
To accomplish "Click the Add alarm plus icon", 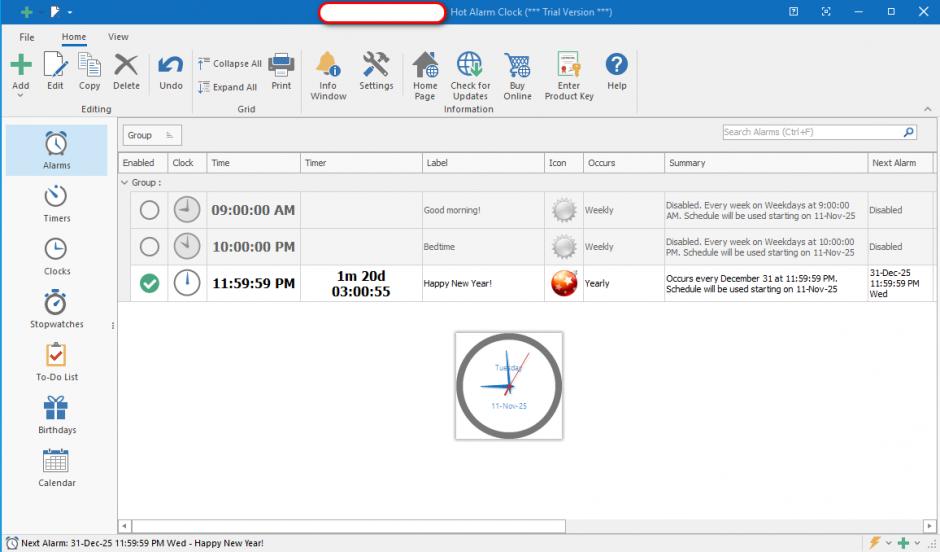I will 20,65.
